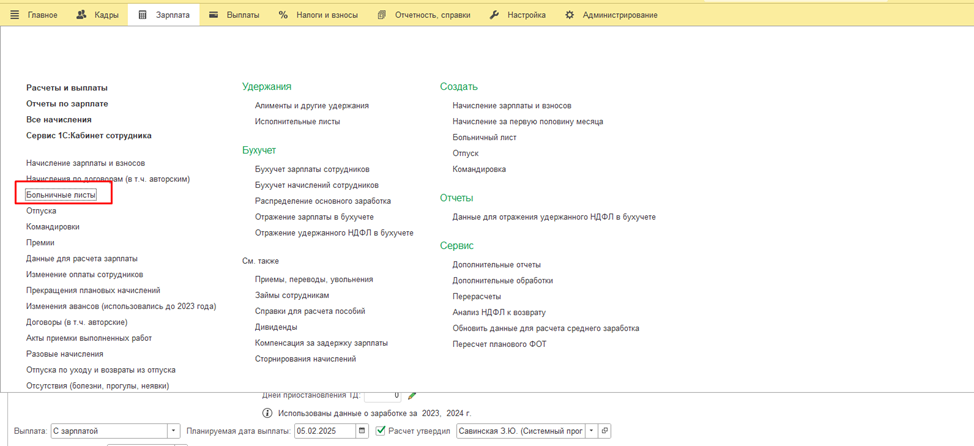The width and height of the screenshot is (974, 446).
Task: Click the Дни приостановления ТД field
Action: coord(383,396)
